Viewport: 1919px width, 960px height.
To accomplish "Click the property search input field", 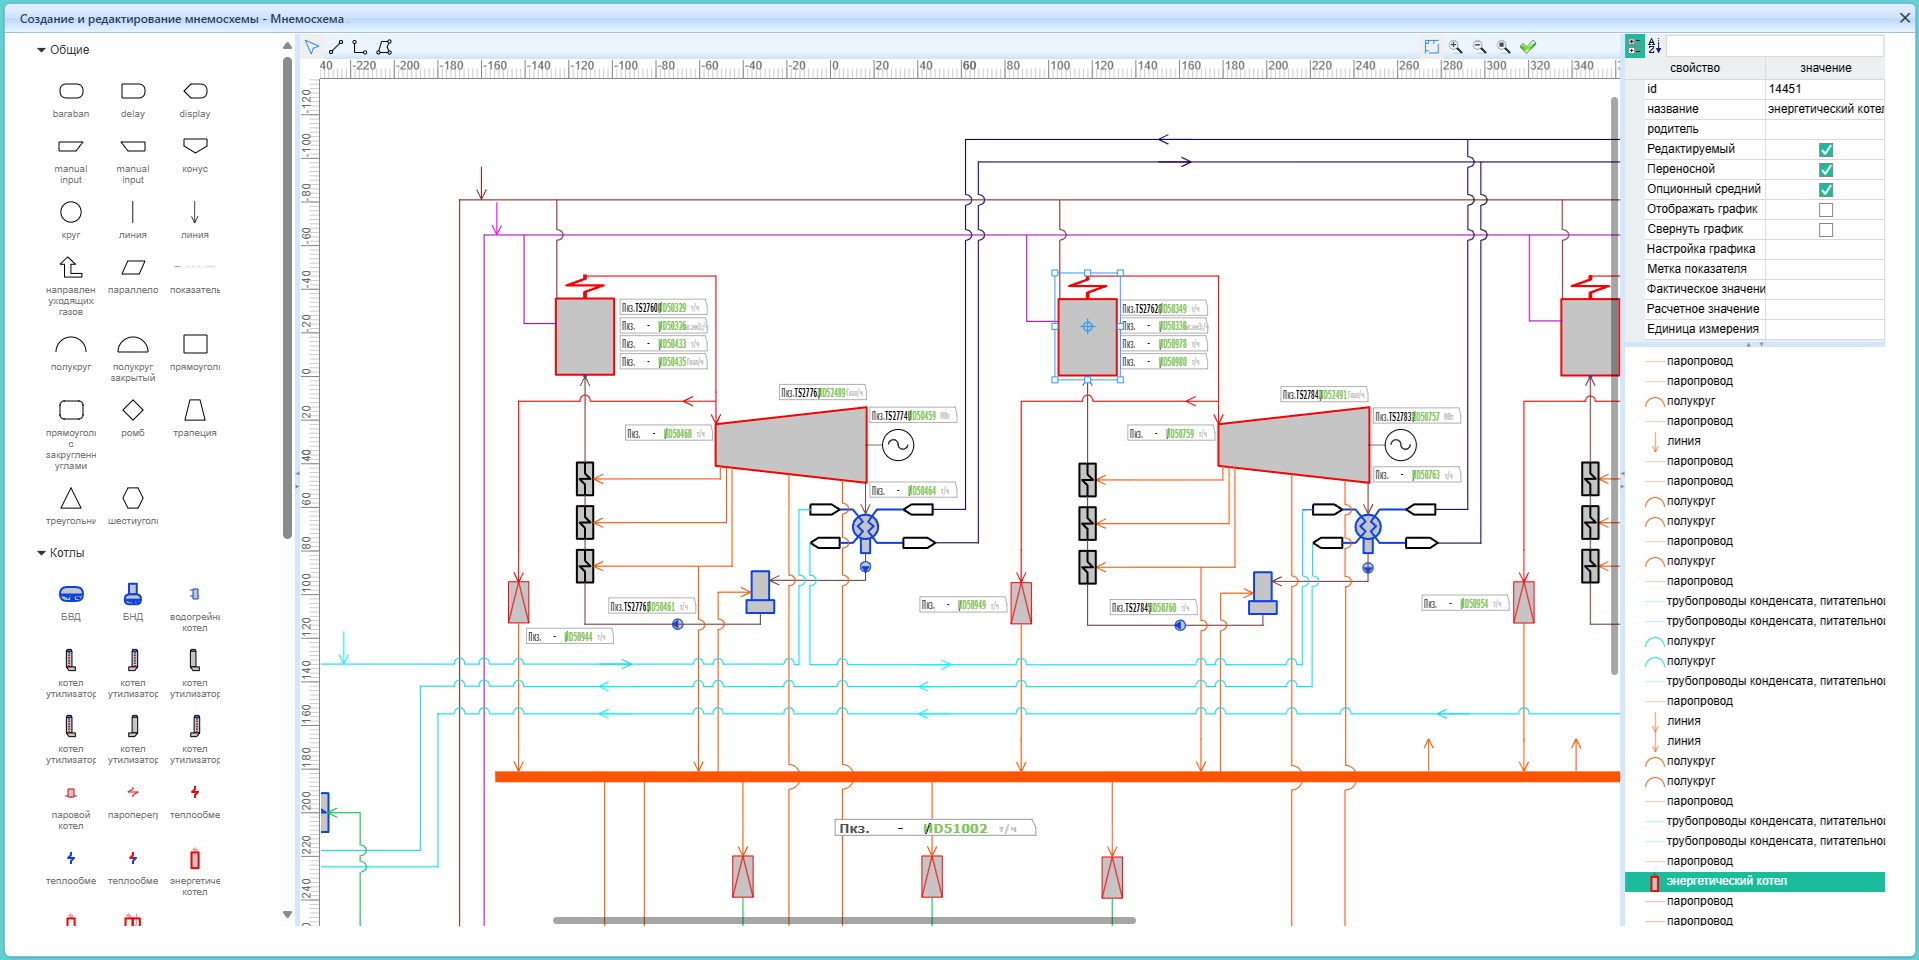I will coord(1774,46).
